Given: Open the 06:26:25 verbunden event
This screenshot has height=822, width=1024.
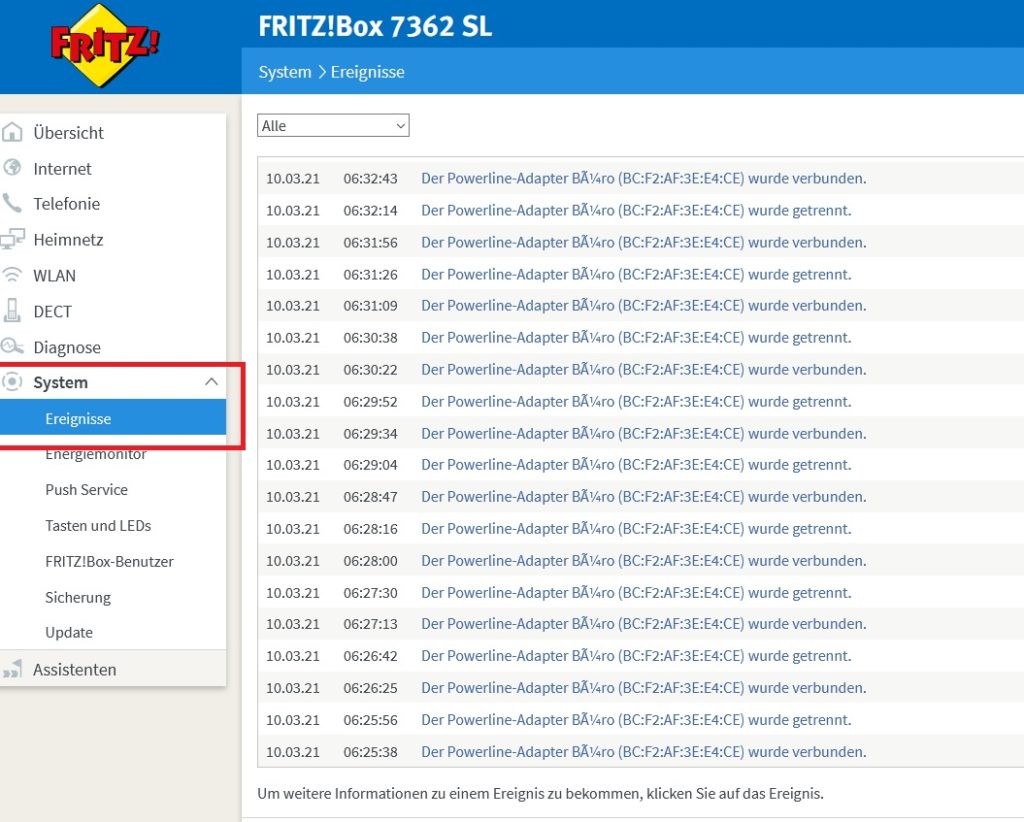Looking at the screenshot, I should click(643, 688).
